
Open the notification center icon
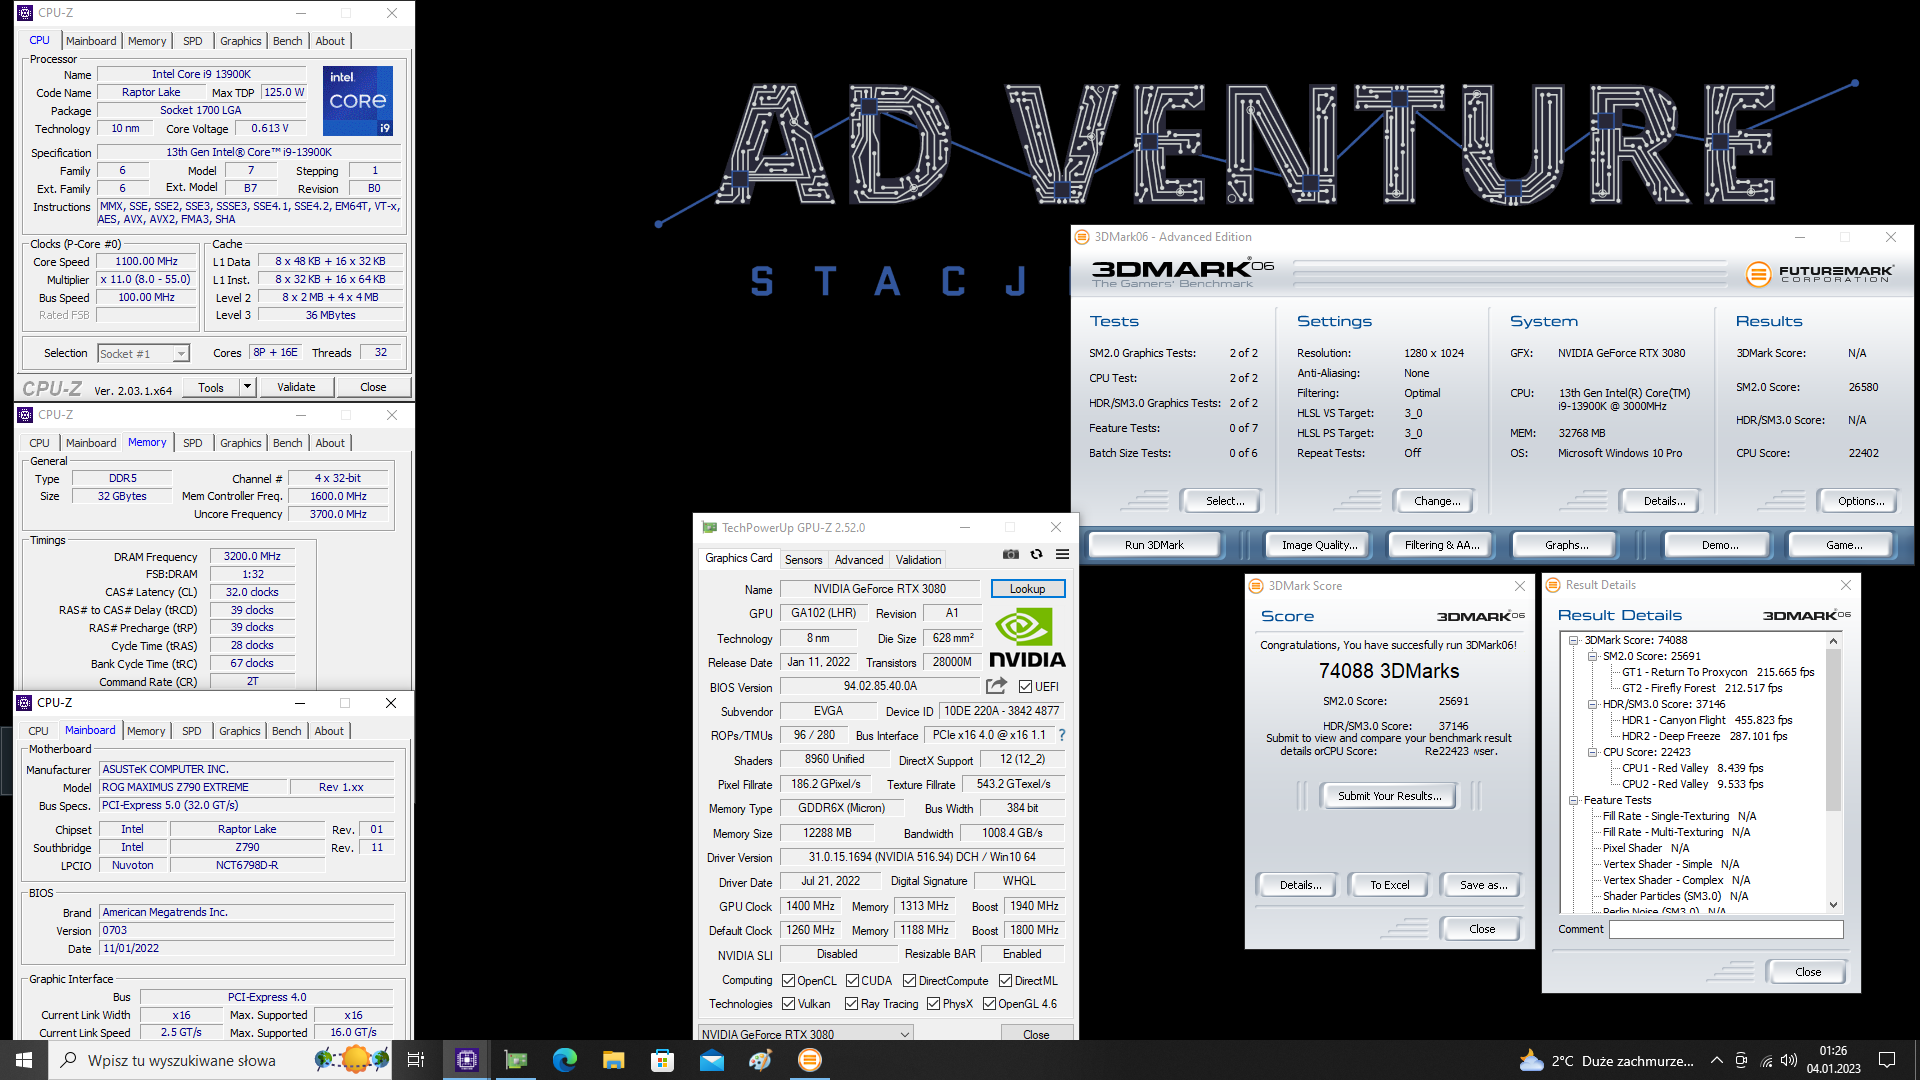tap(1887, 1060)
